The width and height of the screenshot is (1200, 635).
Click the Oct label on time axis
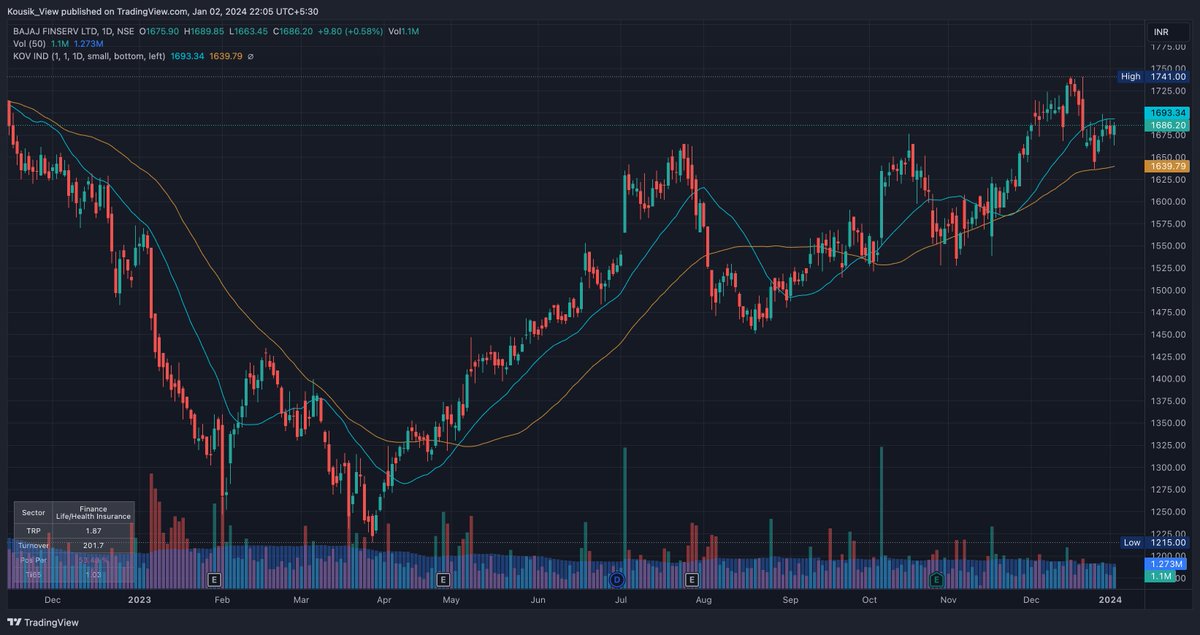click(x=869, y=599)
